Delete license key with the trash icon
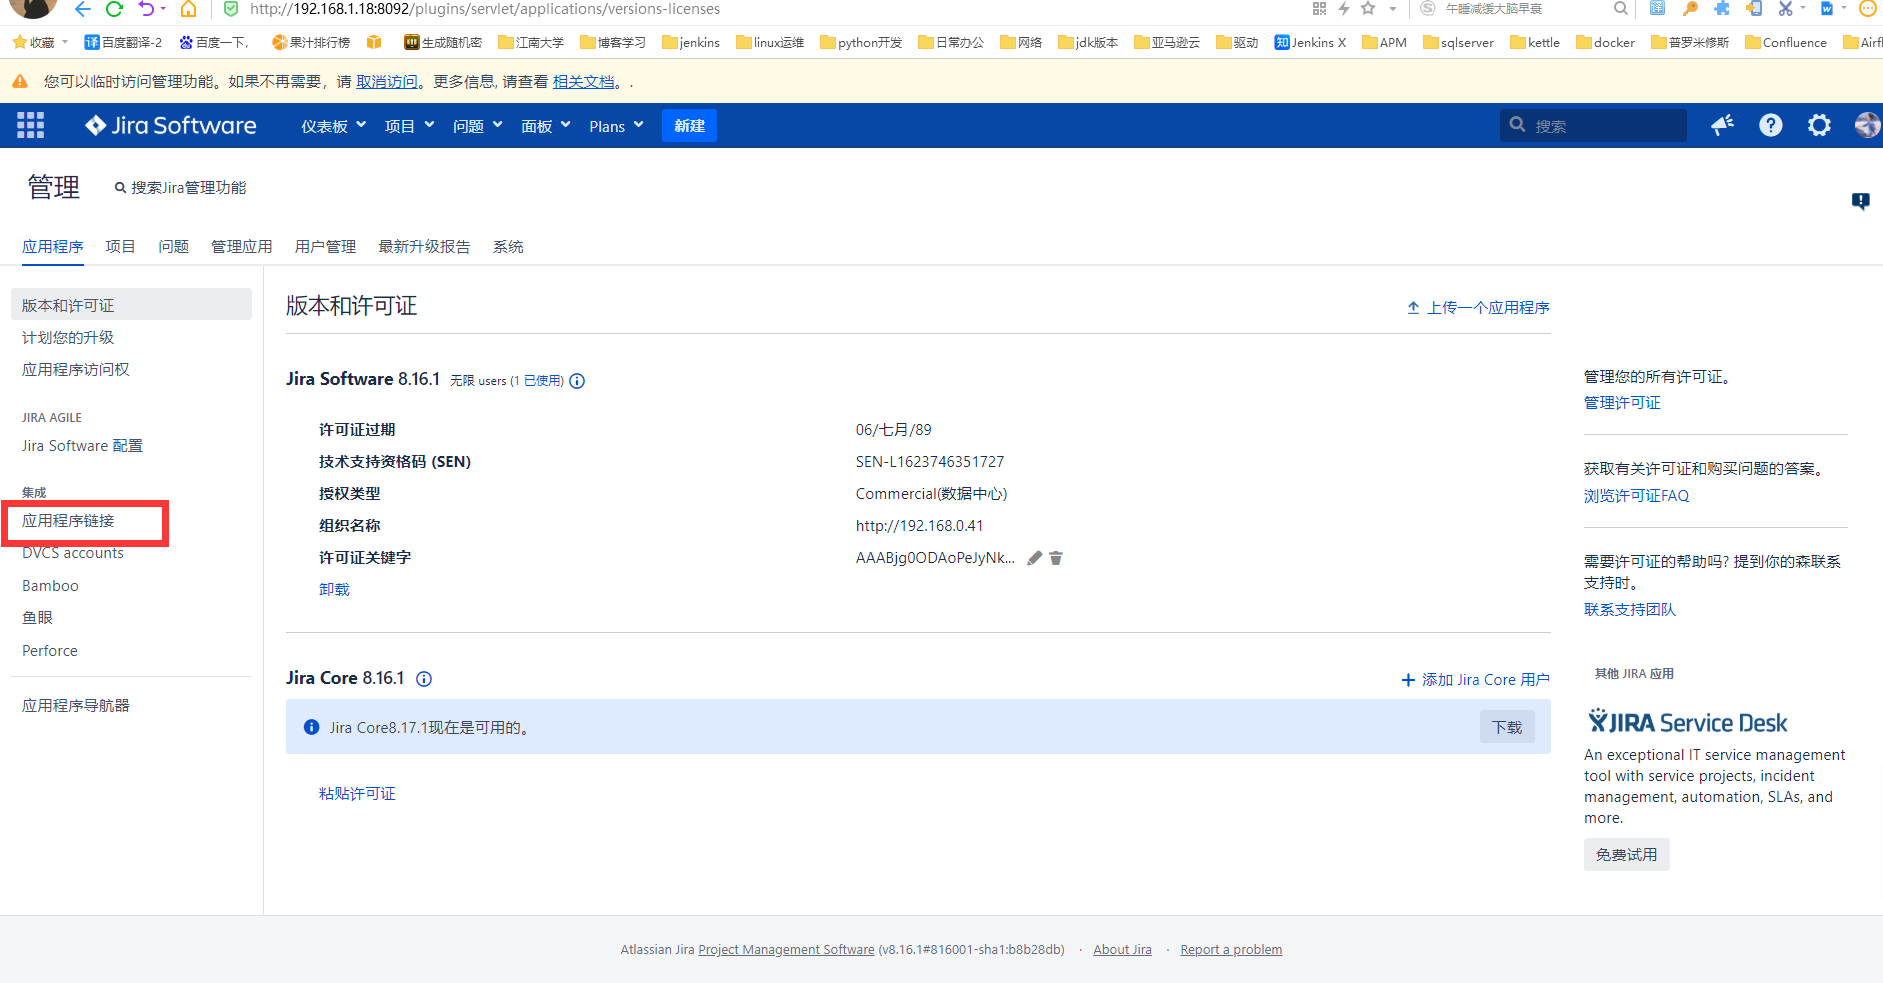Image resolution: width=1883 pixels, height=983 pixels. 1056,558
